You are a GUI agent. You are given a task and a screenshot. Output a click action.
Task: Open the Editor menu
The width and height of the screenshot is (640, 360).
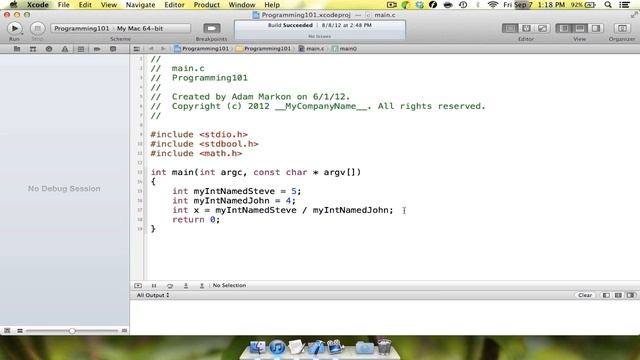(x=174, y=5)
